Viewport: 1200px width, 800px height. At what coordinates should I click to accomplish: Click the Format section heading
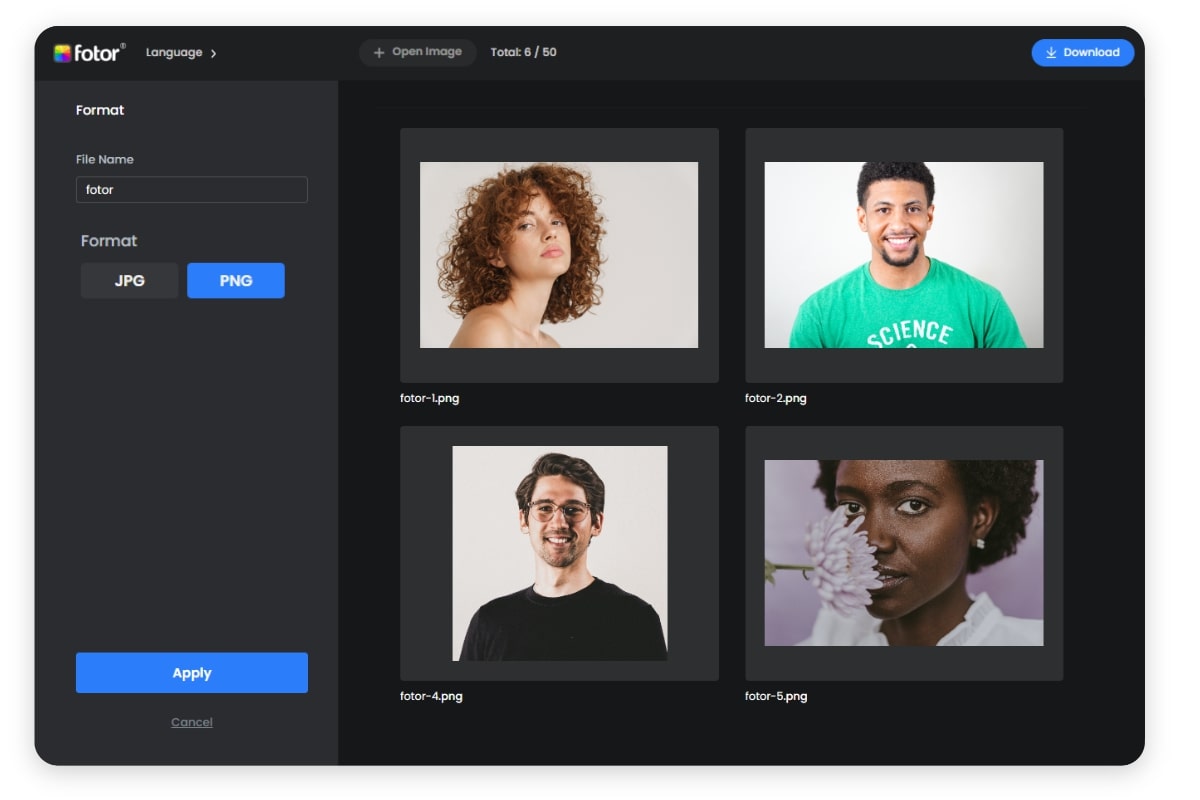coord(100,110)
